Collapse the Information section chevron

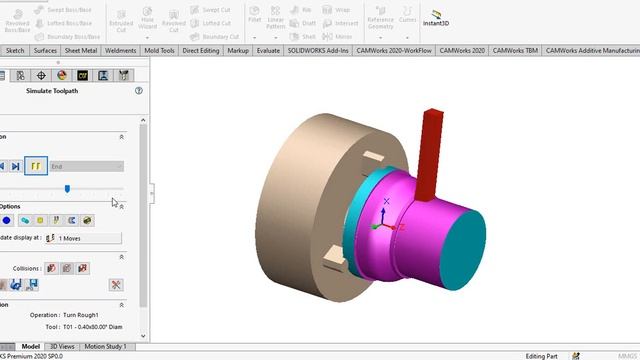121,305
